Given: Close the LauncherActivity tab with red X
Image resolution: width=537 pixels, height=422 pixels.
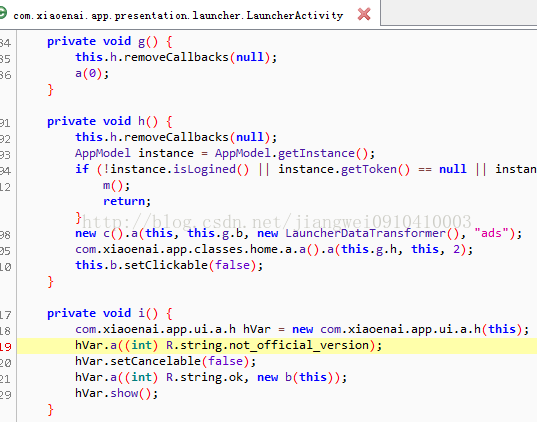Looking at the screenshot, I should click(364, 14).
